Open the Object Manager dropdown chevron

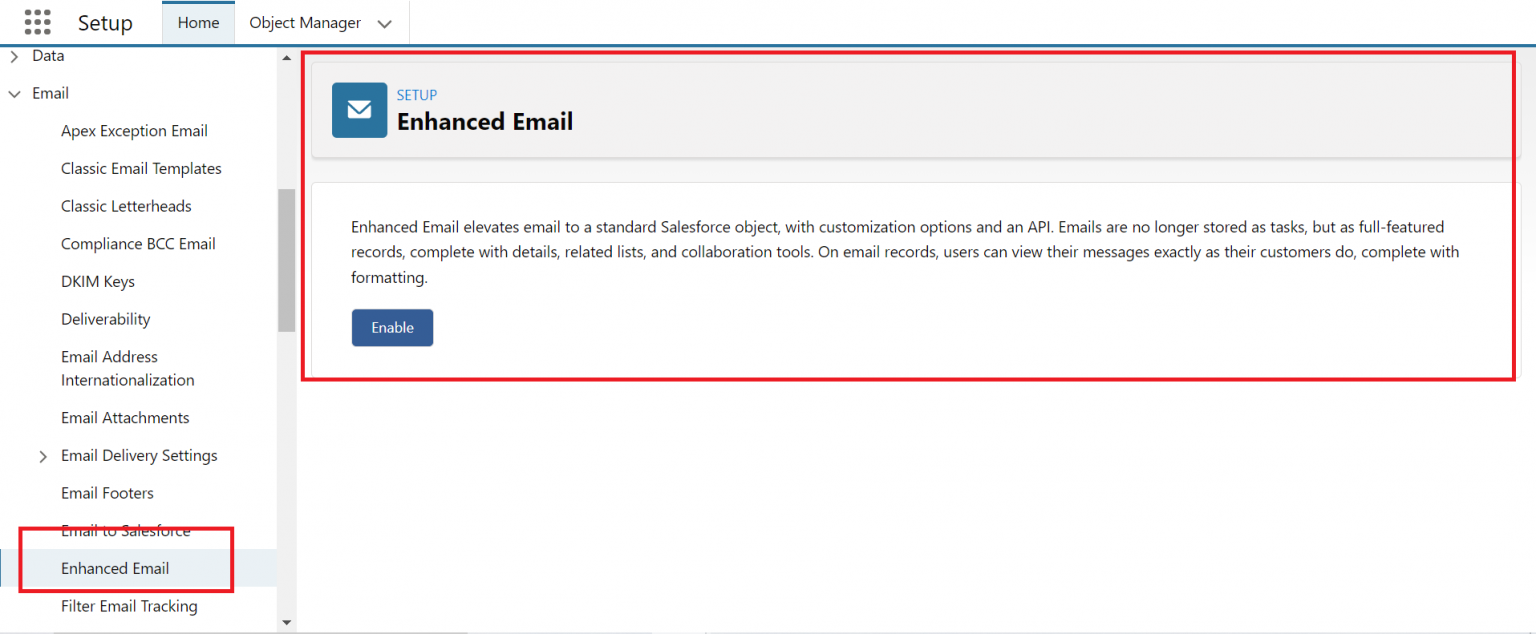[x=385, y=22]
